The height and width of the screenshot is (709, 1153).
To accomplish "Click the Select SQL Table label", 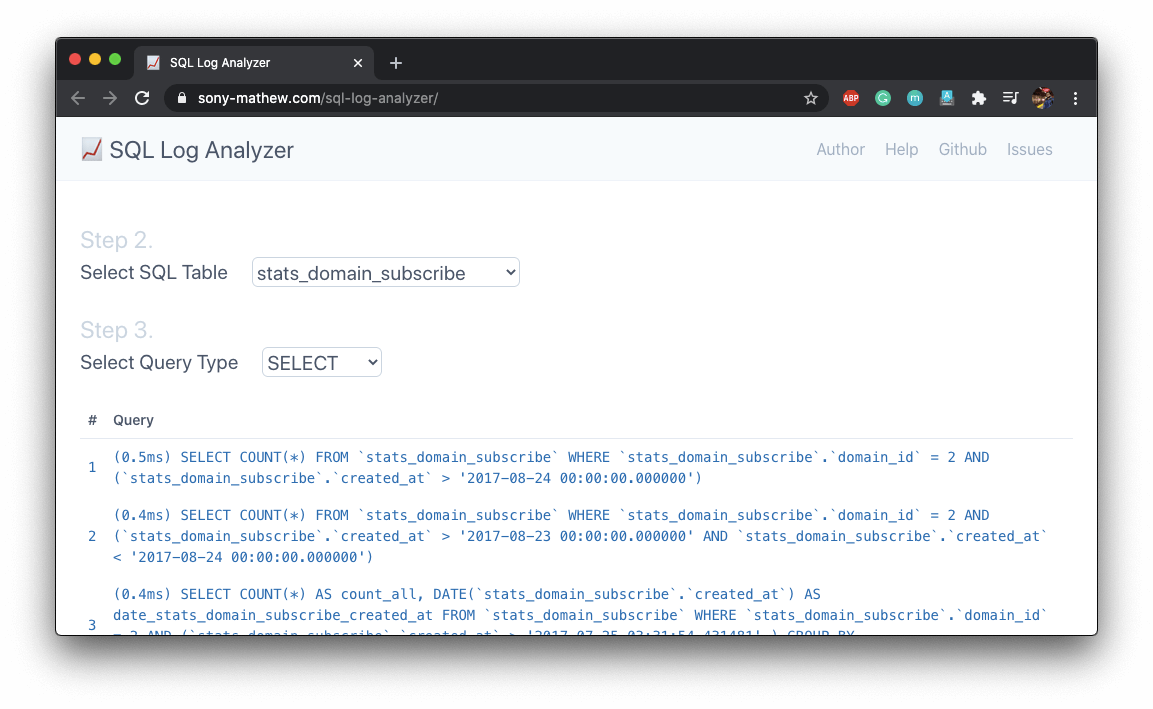I will tap(154, 273).
